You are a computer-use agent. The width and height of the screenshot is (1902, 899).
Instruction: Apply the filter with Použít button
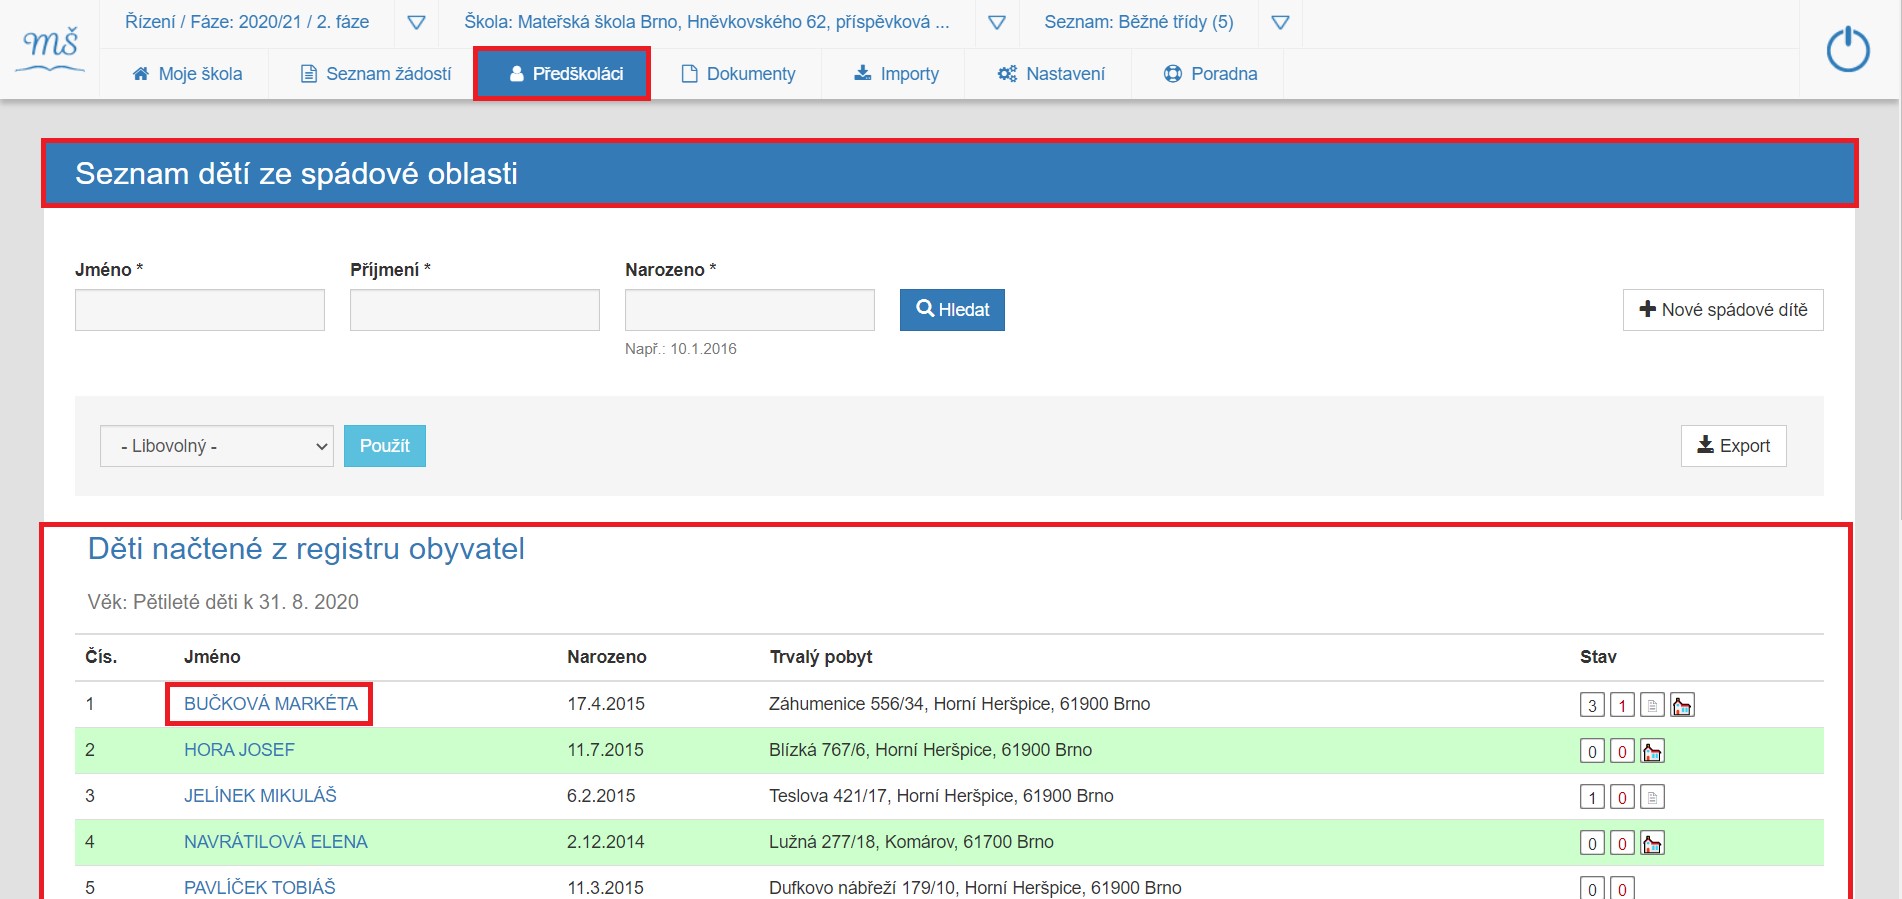pos(385,446)
